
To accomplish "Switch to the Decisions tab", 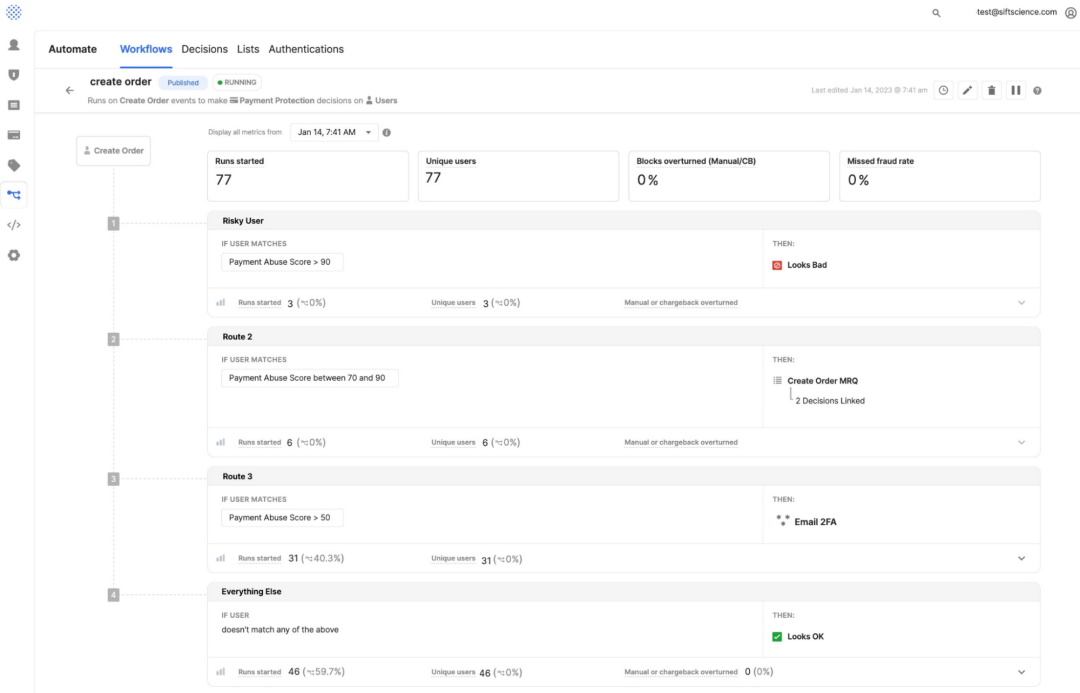I will coord(204,49).
